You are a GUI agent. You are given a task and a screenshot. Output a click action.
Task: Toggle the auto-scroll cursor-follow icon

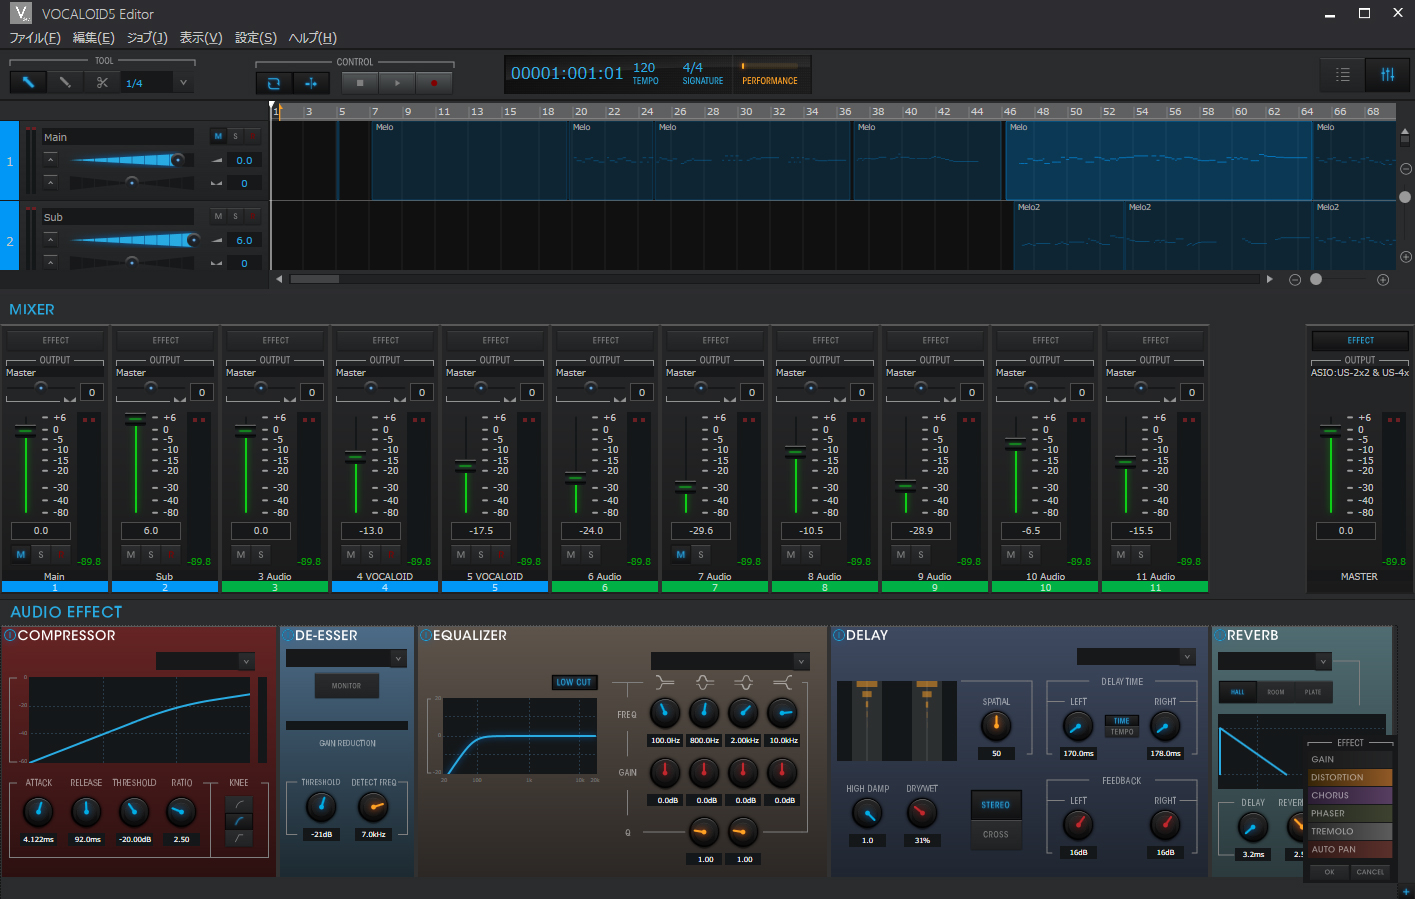point(311,83)
